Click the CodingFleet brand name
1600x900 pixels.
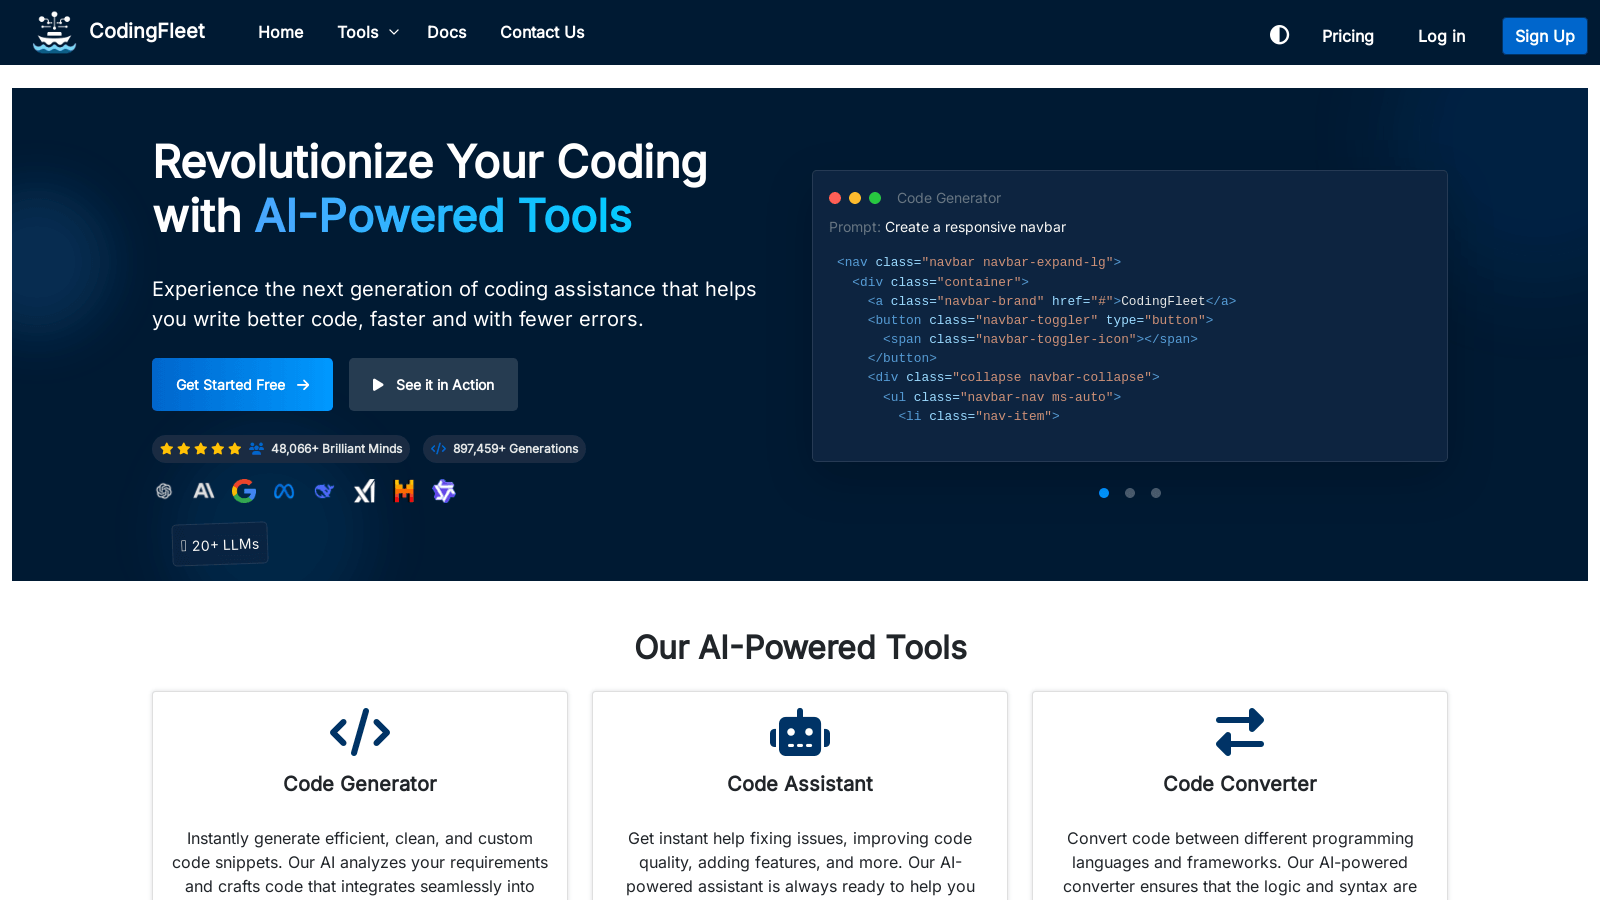click(147, 31)
